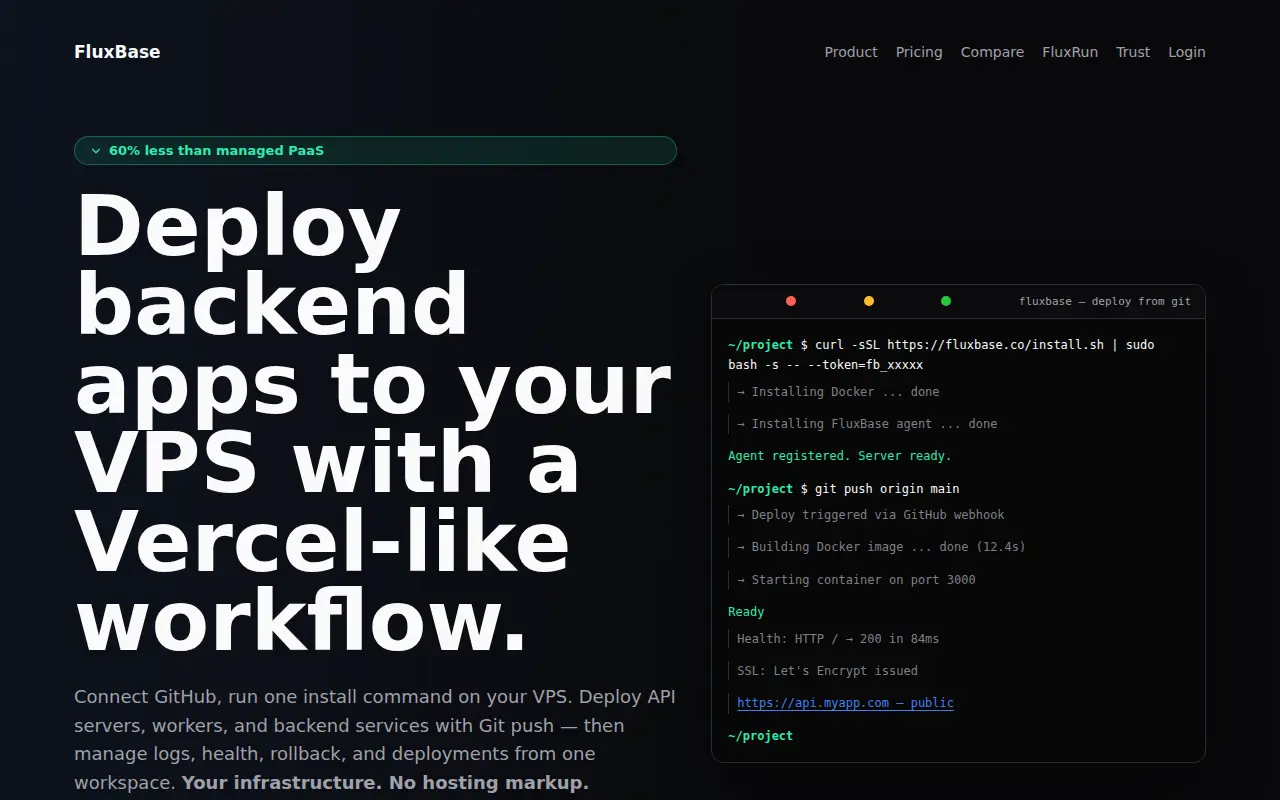Click the green 'Ready' status text
The width and height of the screenshot is (1280, 800).
[746, 612]
